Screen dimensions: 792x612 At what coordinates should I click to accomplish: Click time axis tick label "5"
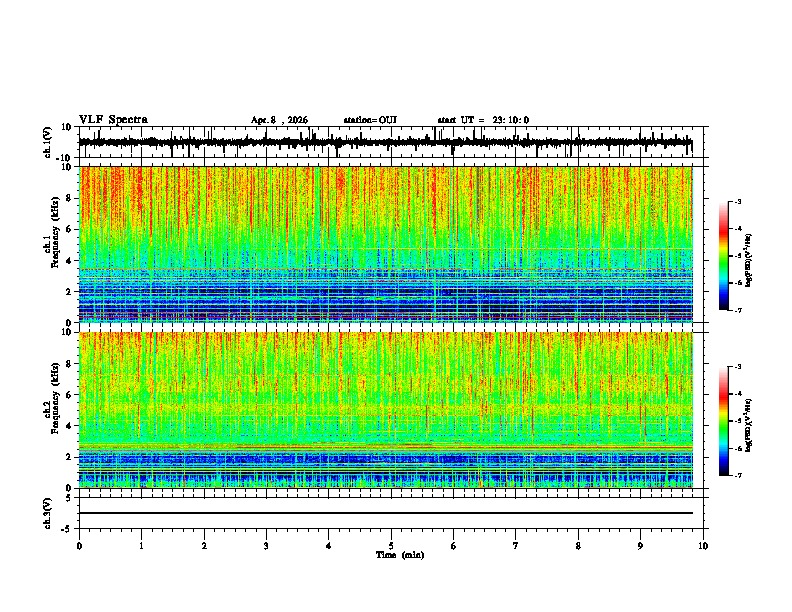[391, 546]
